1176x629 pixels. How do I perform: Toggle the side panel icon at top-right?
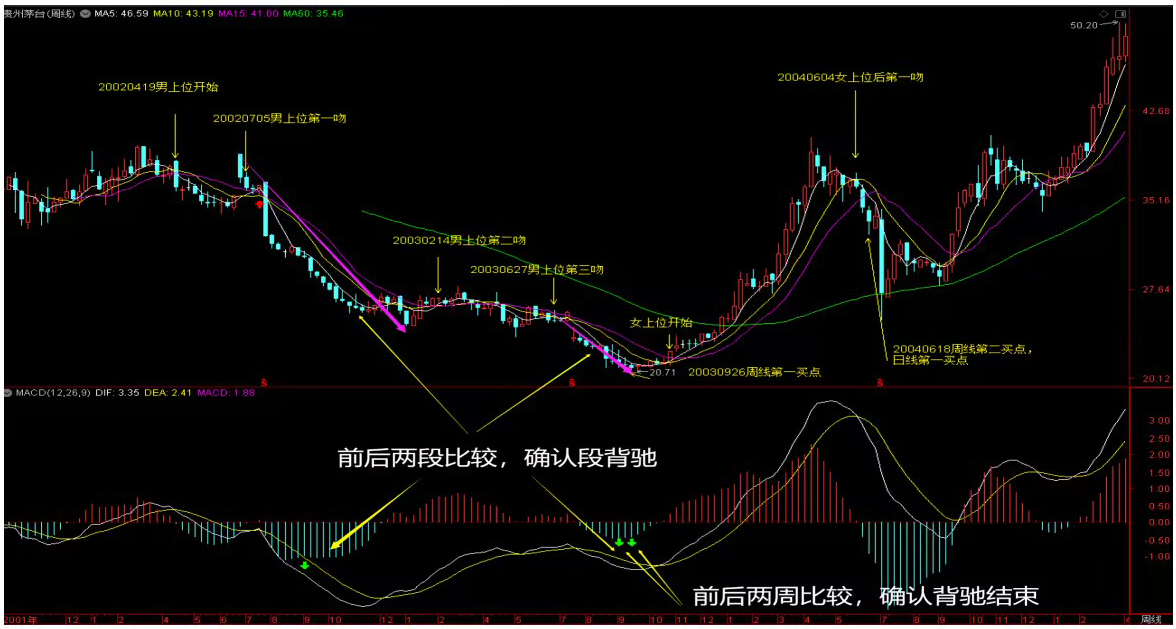(x=1120, y=13)
